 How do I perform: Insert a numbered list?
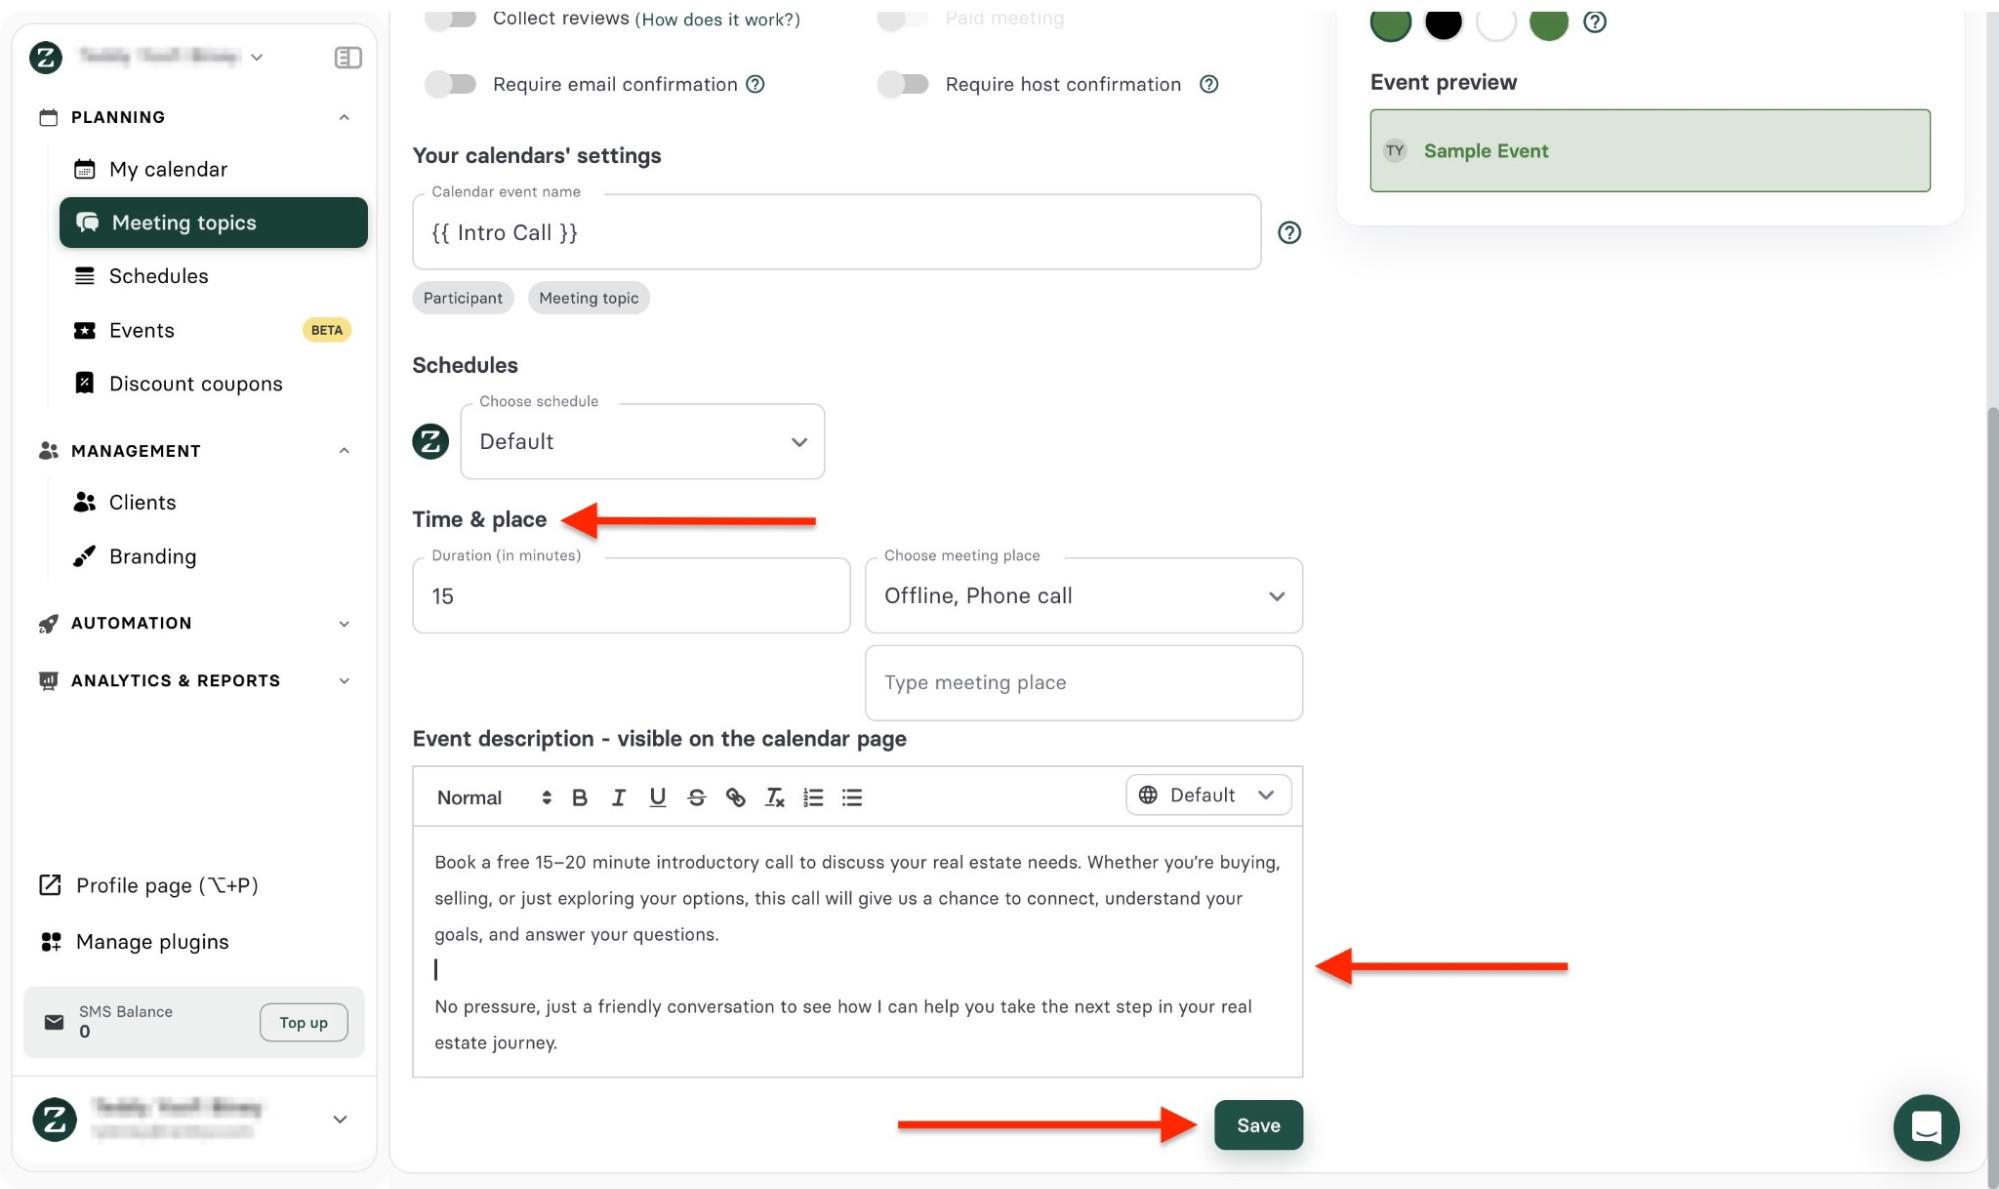[813, 797]
